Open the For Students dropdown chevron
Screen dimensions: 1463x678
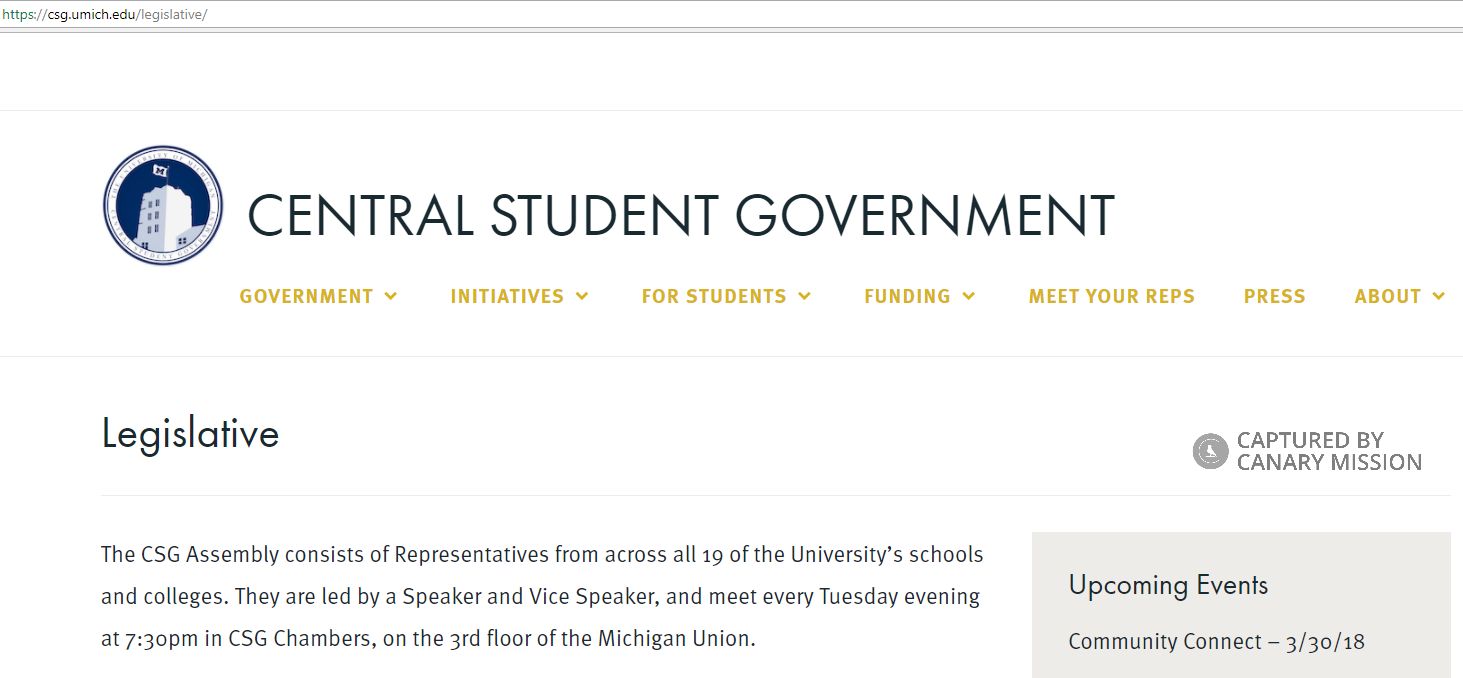(x=804, y=296)
